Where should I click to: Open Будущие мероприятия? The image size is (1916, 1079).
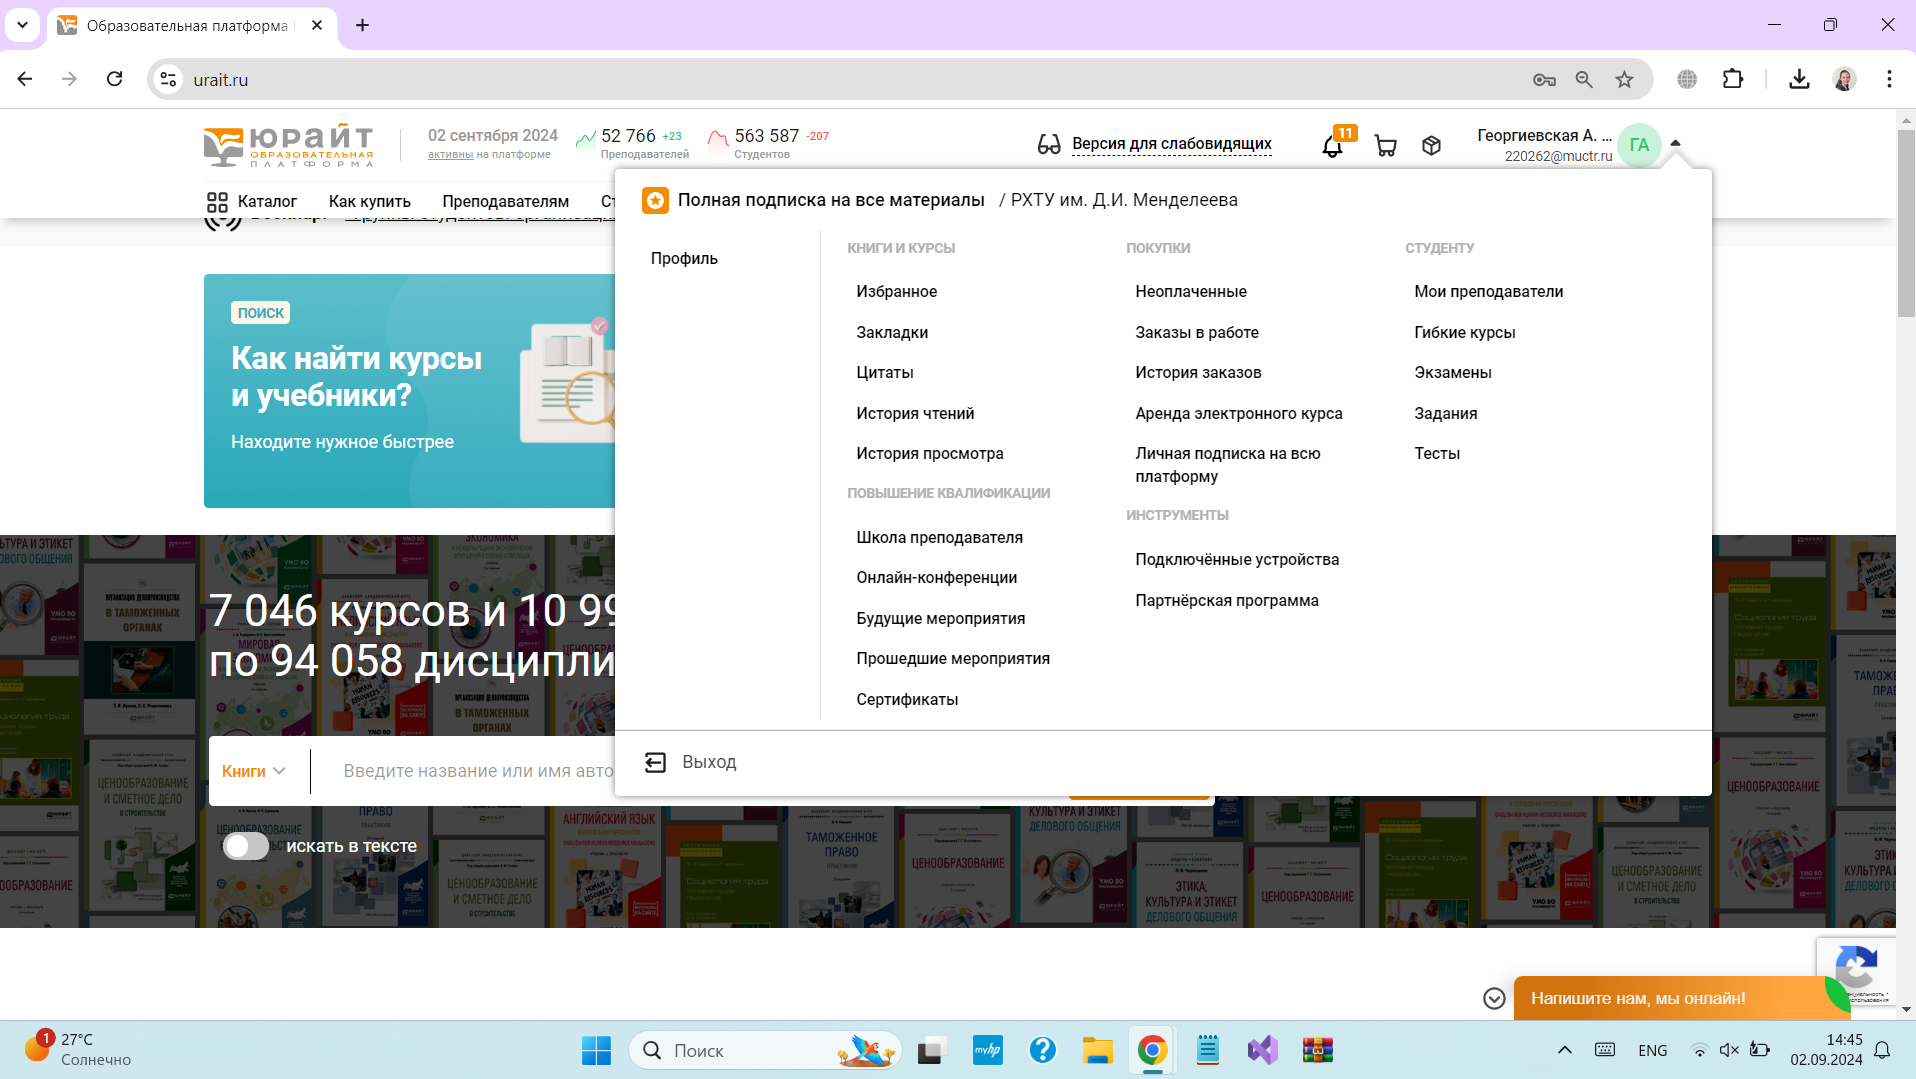(x=940, y=618)
